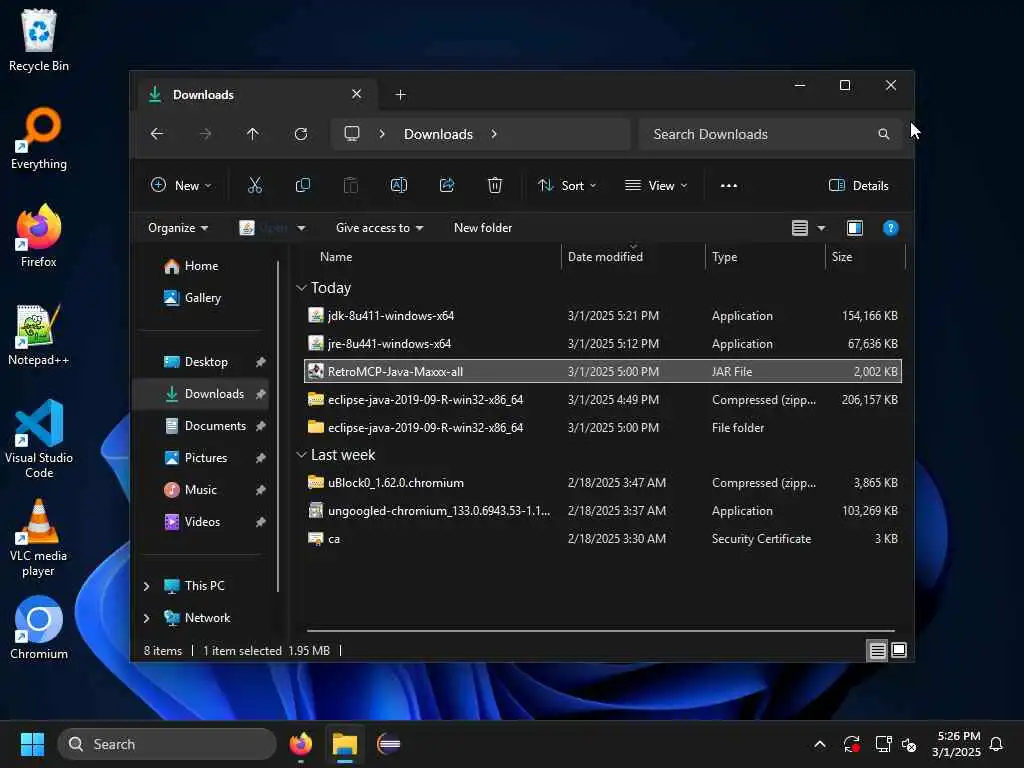
Task: Open Music in navigation pane
Action: tap(200, 490)
